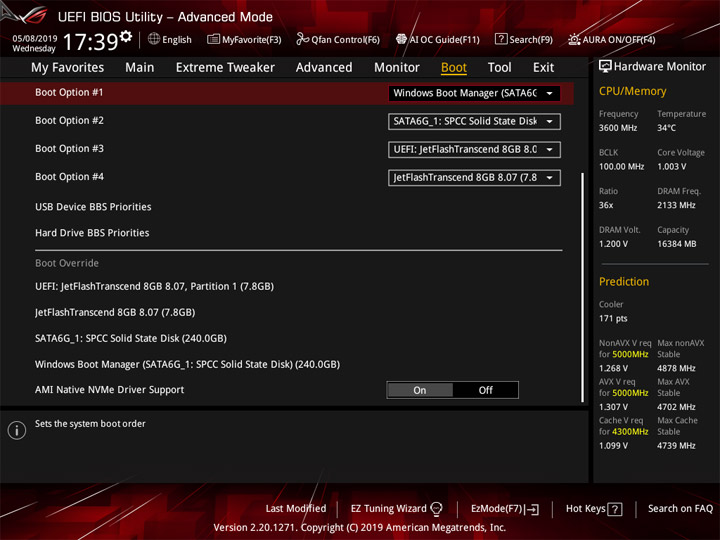Switch to EzMode(F7)

[497, 509]
